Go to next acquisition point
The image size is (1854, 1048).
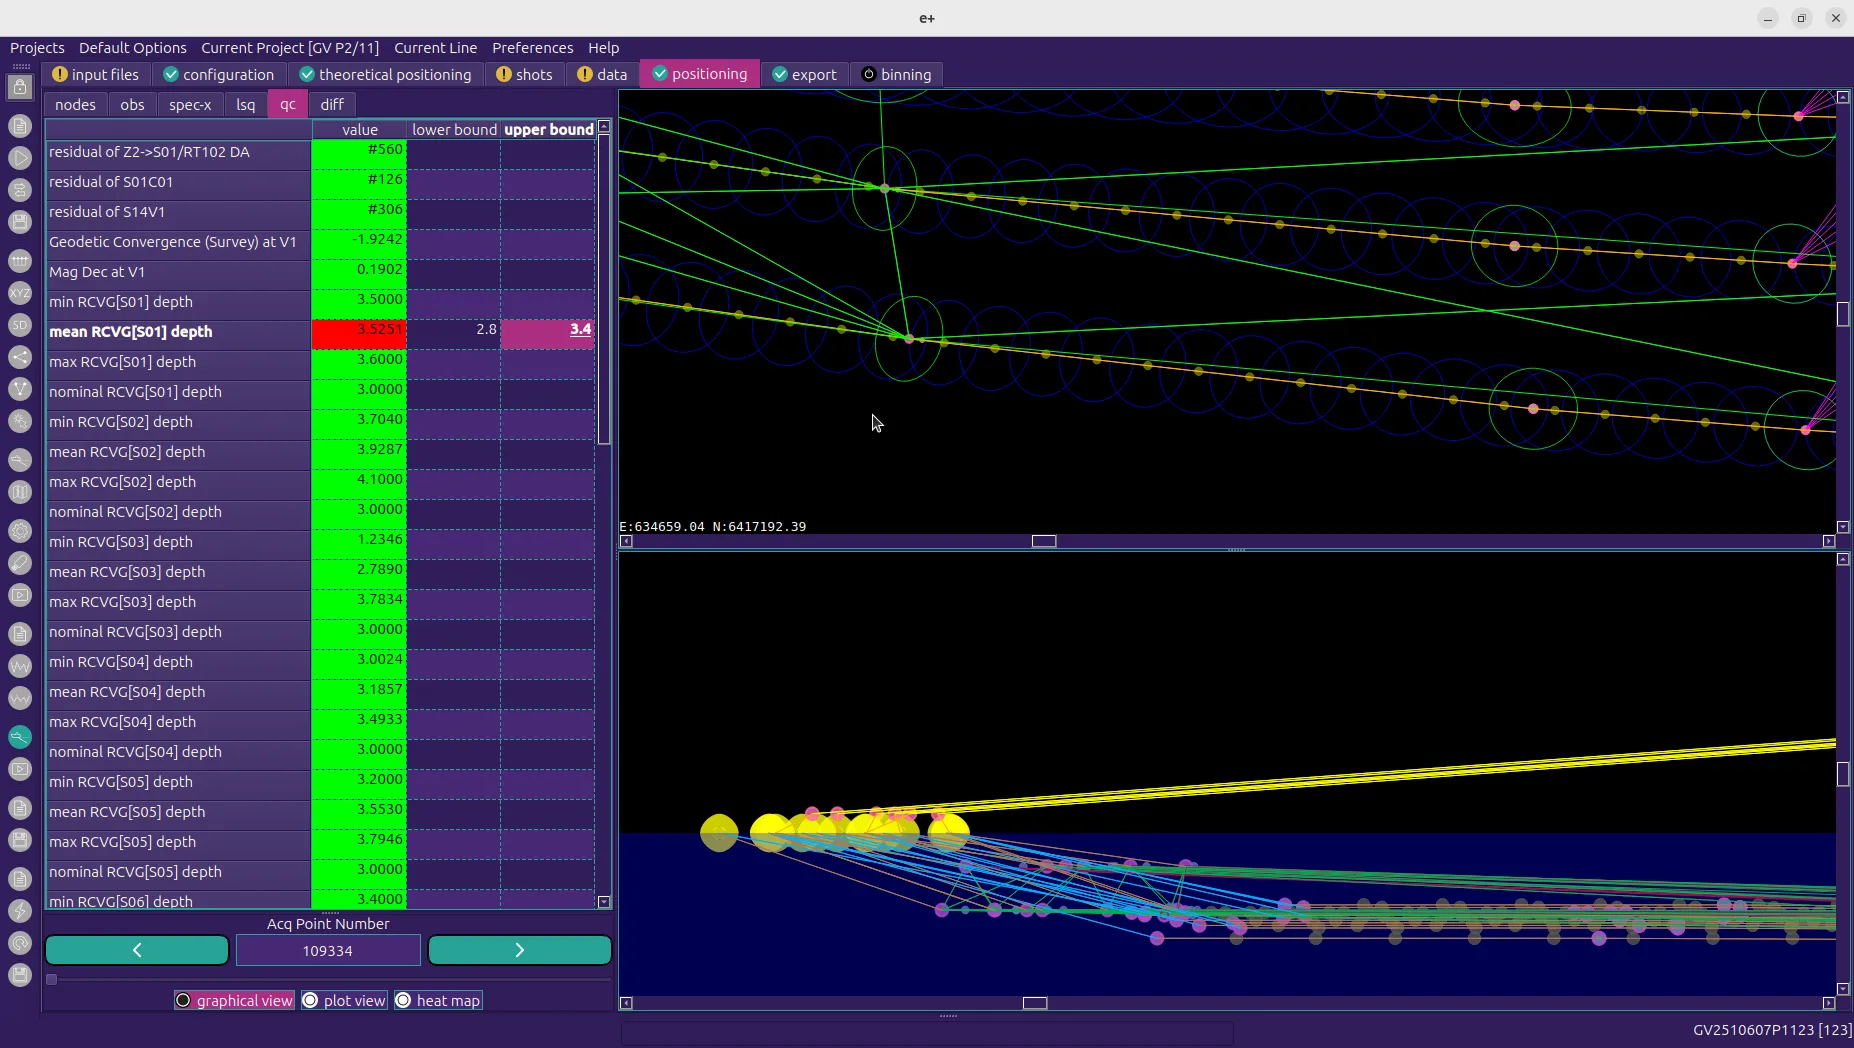coord(519,950)
